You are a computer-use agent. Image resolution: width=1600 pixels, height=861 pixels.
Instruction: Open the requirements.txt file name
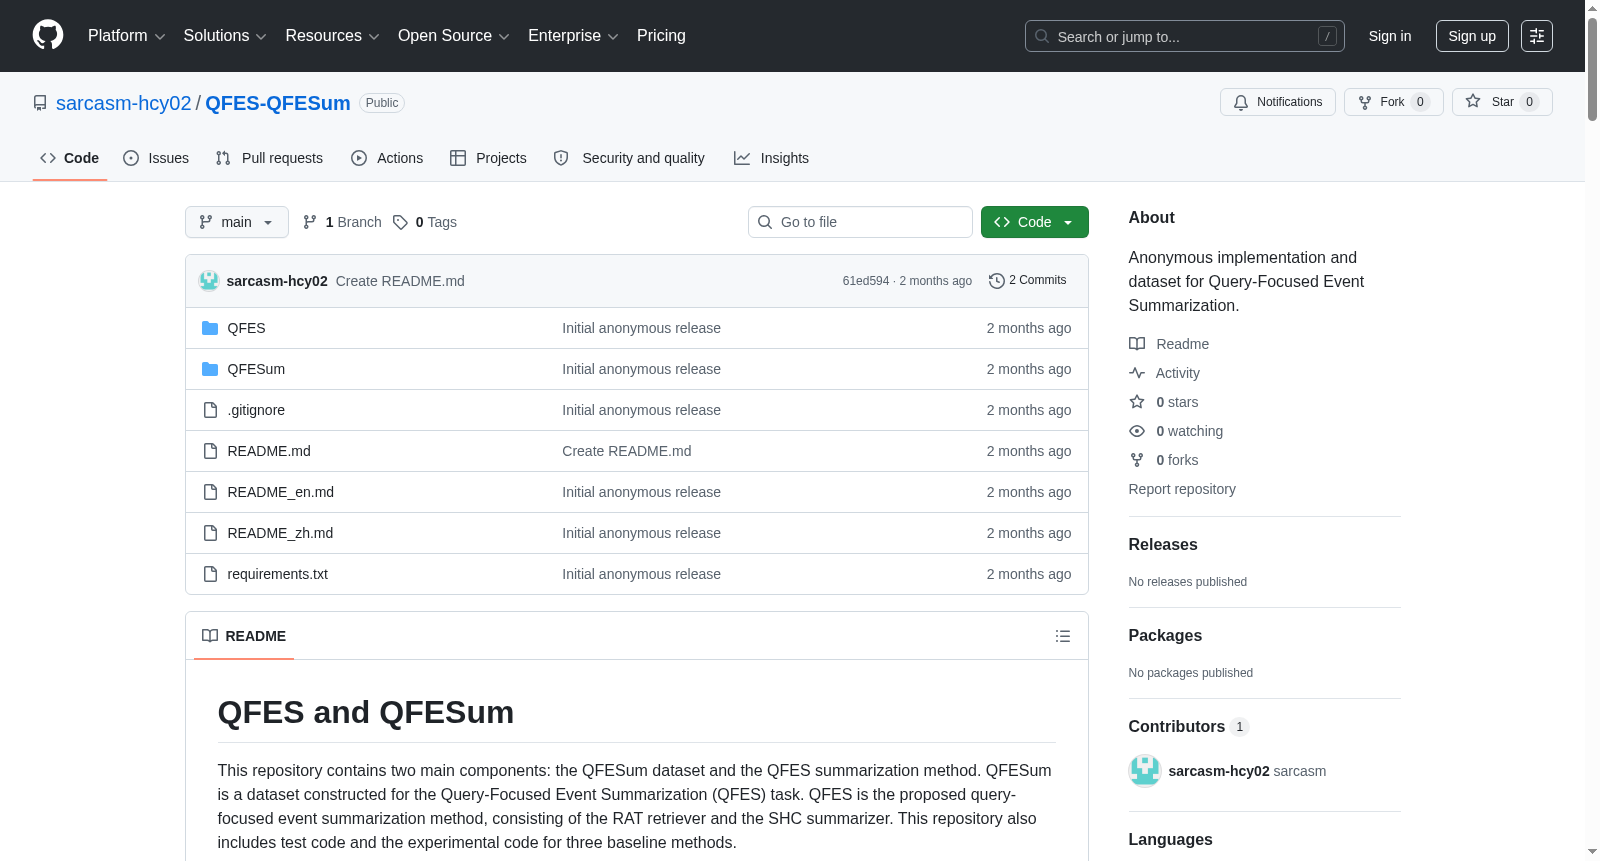pyautogui.click(x=278, y=574)
